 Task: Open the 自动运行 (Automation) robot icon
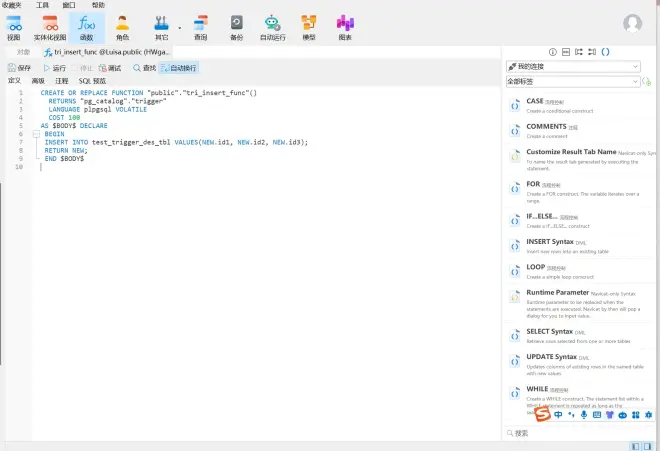tap(272, 28)
